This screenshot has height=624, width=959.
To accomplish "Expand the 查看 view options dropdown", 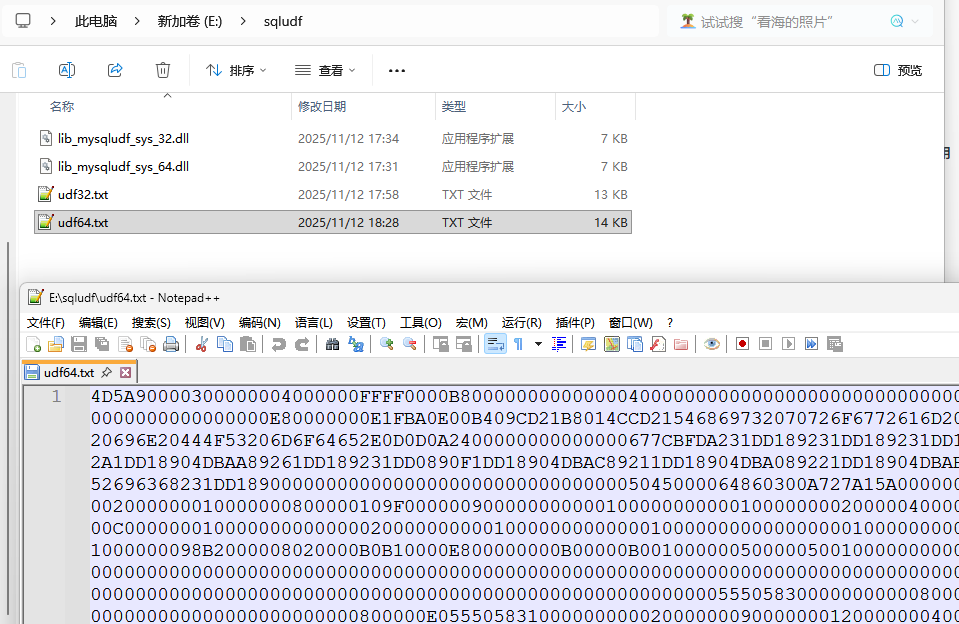I will [x=324, y=70].
